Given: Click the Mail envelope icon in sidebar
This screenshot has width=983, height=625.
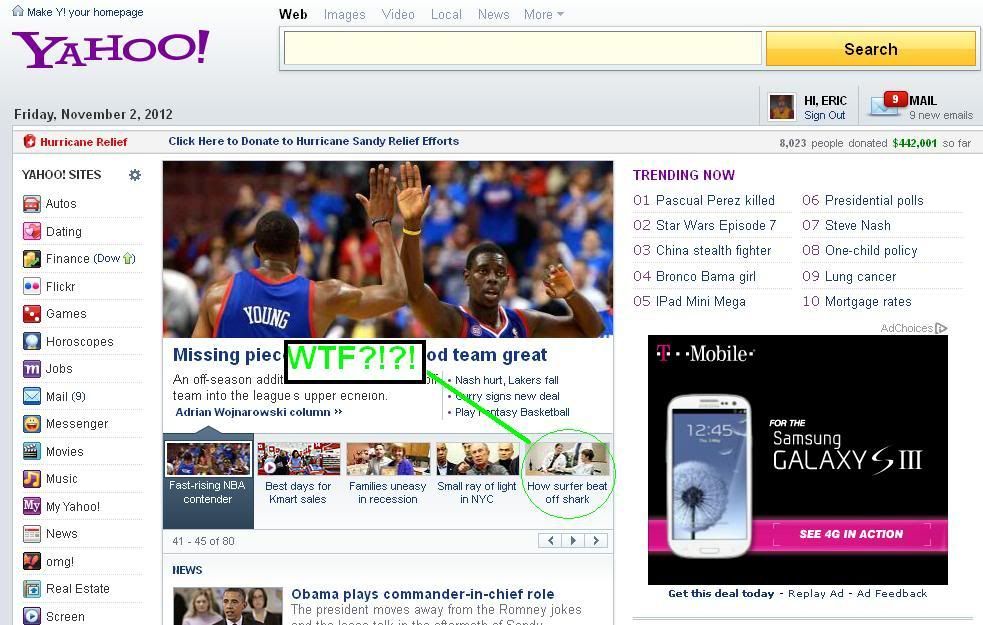Looking at the screenshot, I should 32,396.
